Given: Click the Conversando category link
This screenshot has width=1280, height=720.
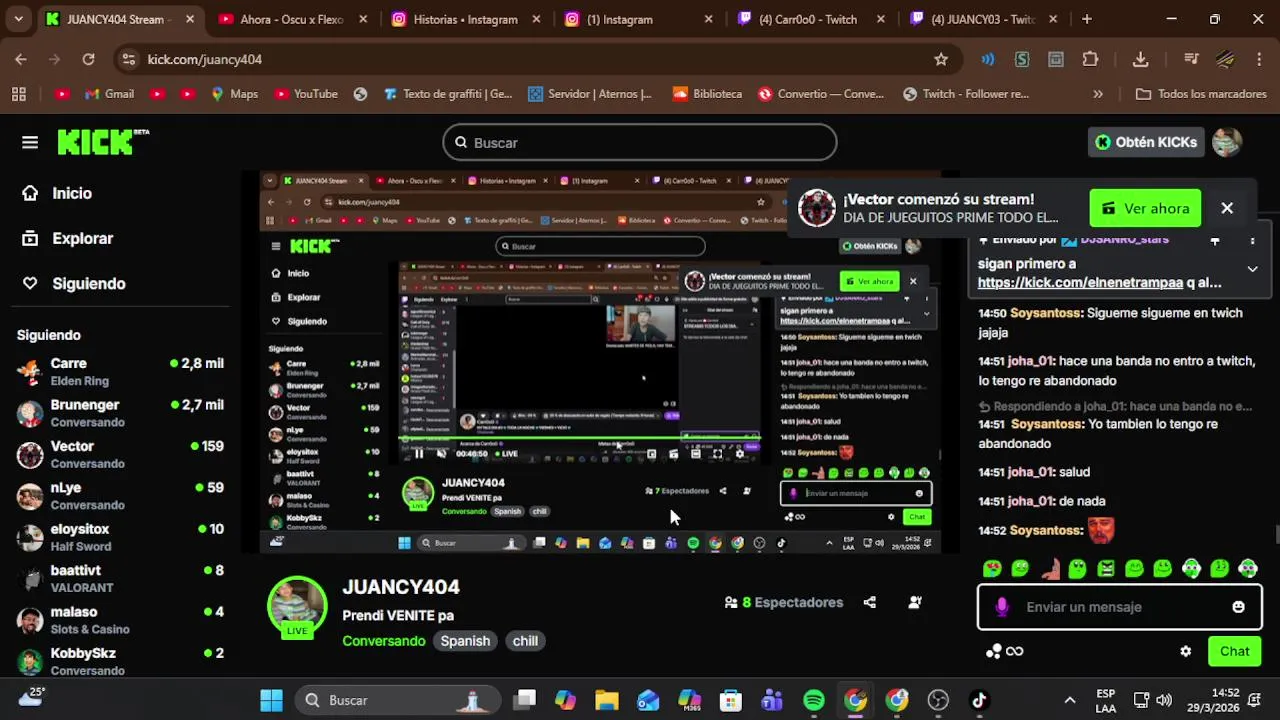Looking at the screenshot, I should (383, 641).
